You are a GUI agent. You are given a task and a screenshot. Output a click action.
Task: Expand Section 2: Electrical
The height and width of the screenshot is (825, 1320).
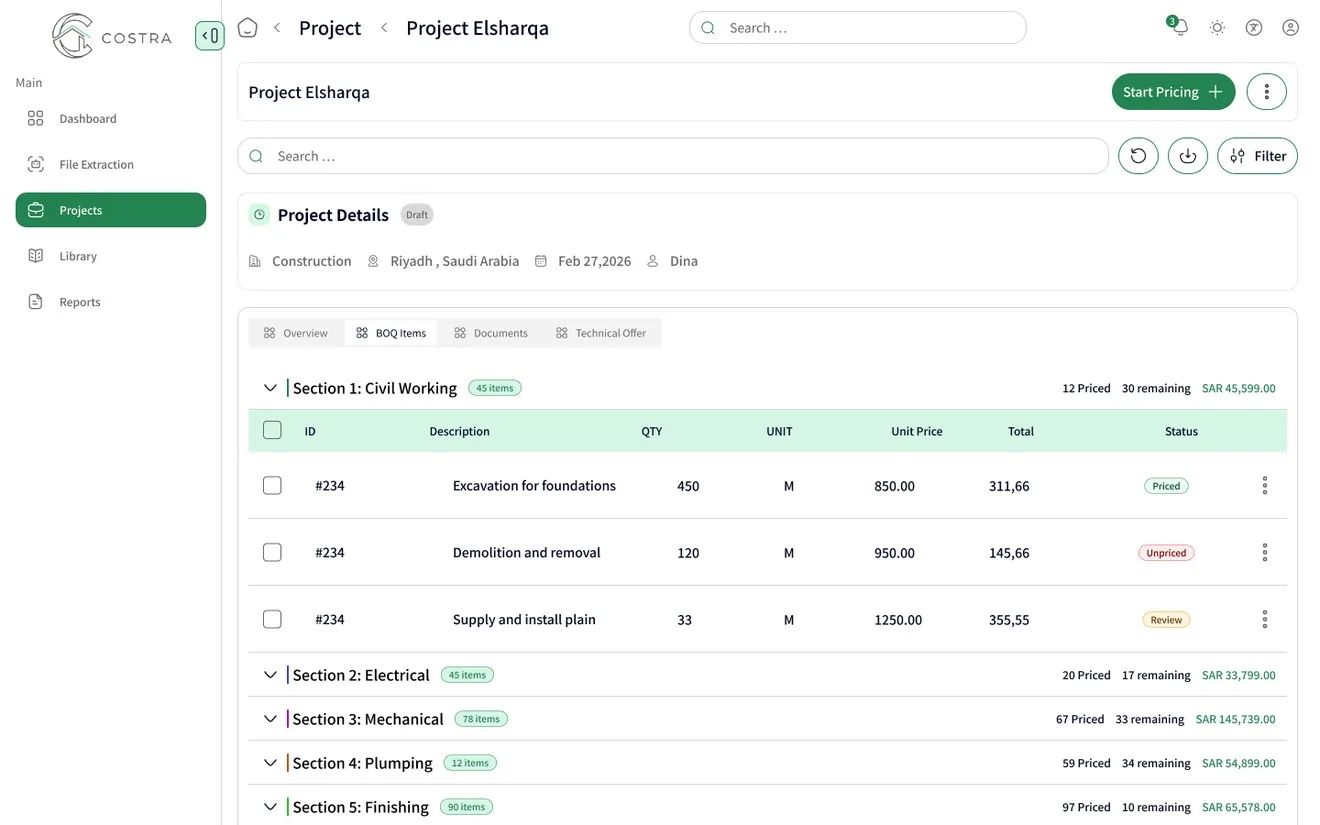pyautogui.click(x=270, y=675)
